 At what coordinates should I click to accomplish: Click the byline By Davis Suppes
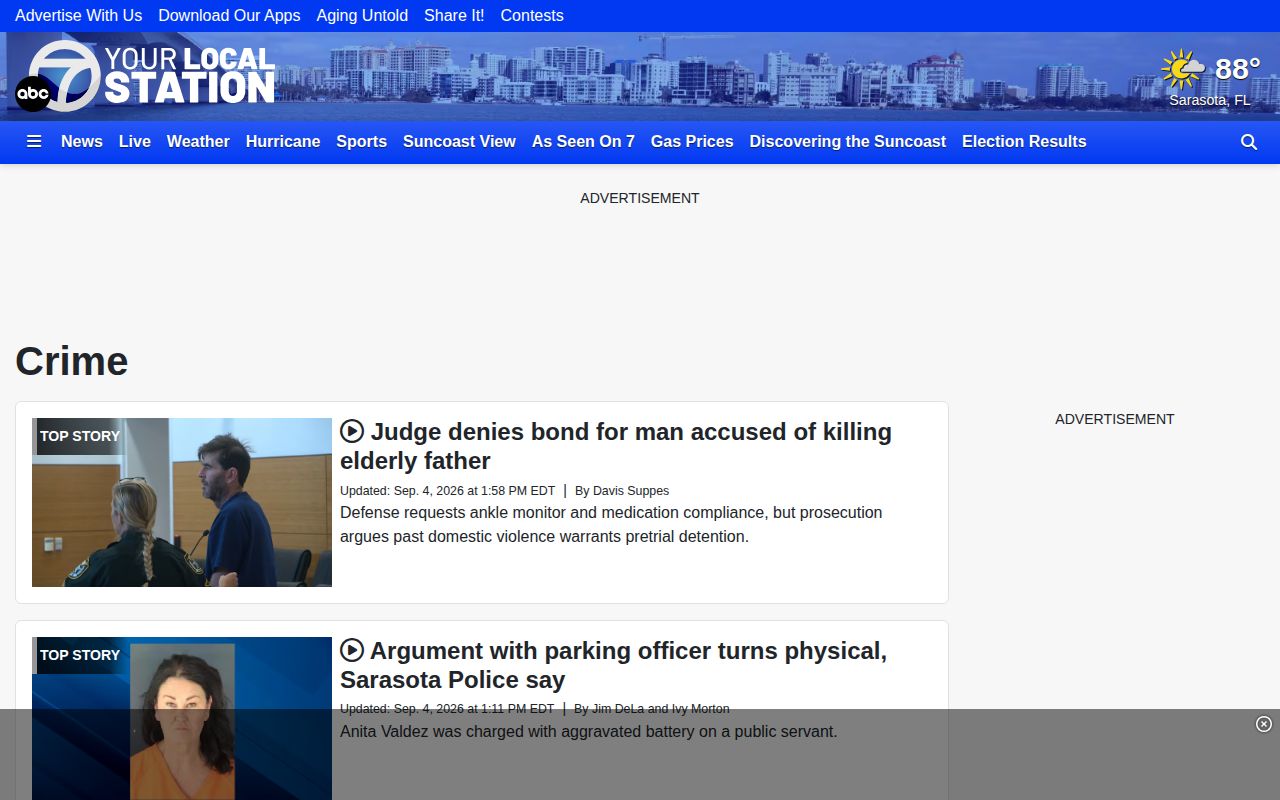click(x=622, y=490)
